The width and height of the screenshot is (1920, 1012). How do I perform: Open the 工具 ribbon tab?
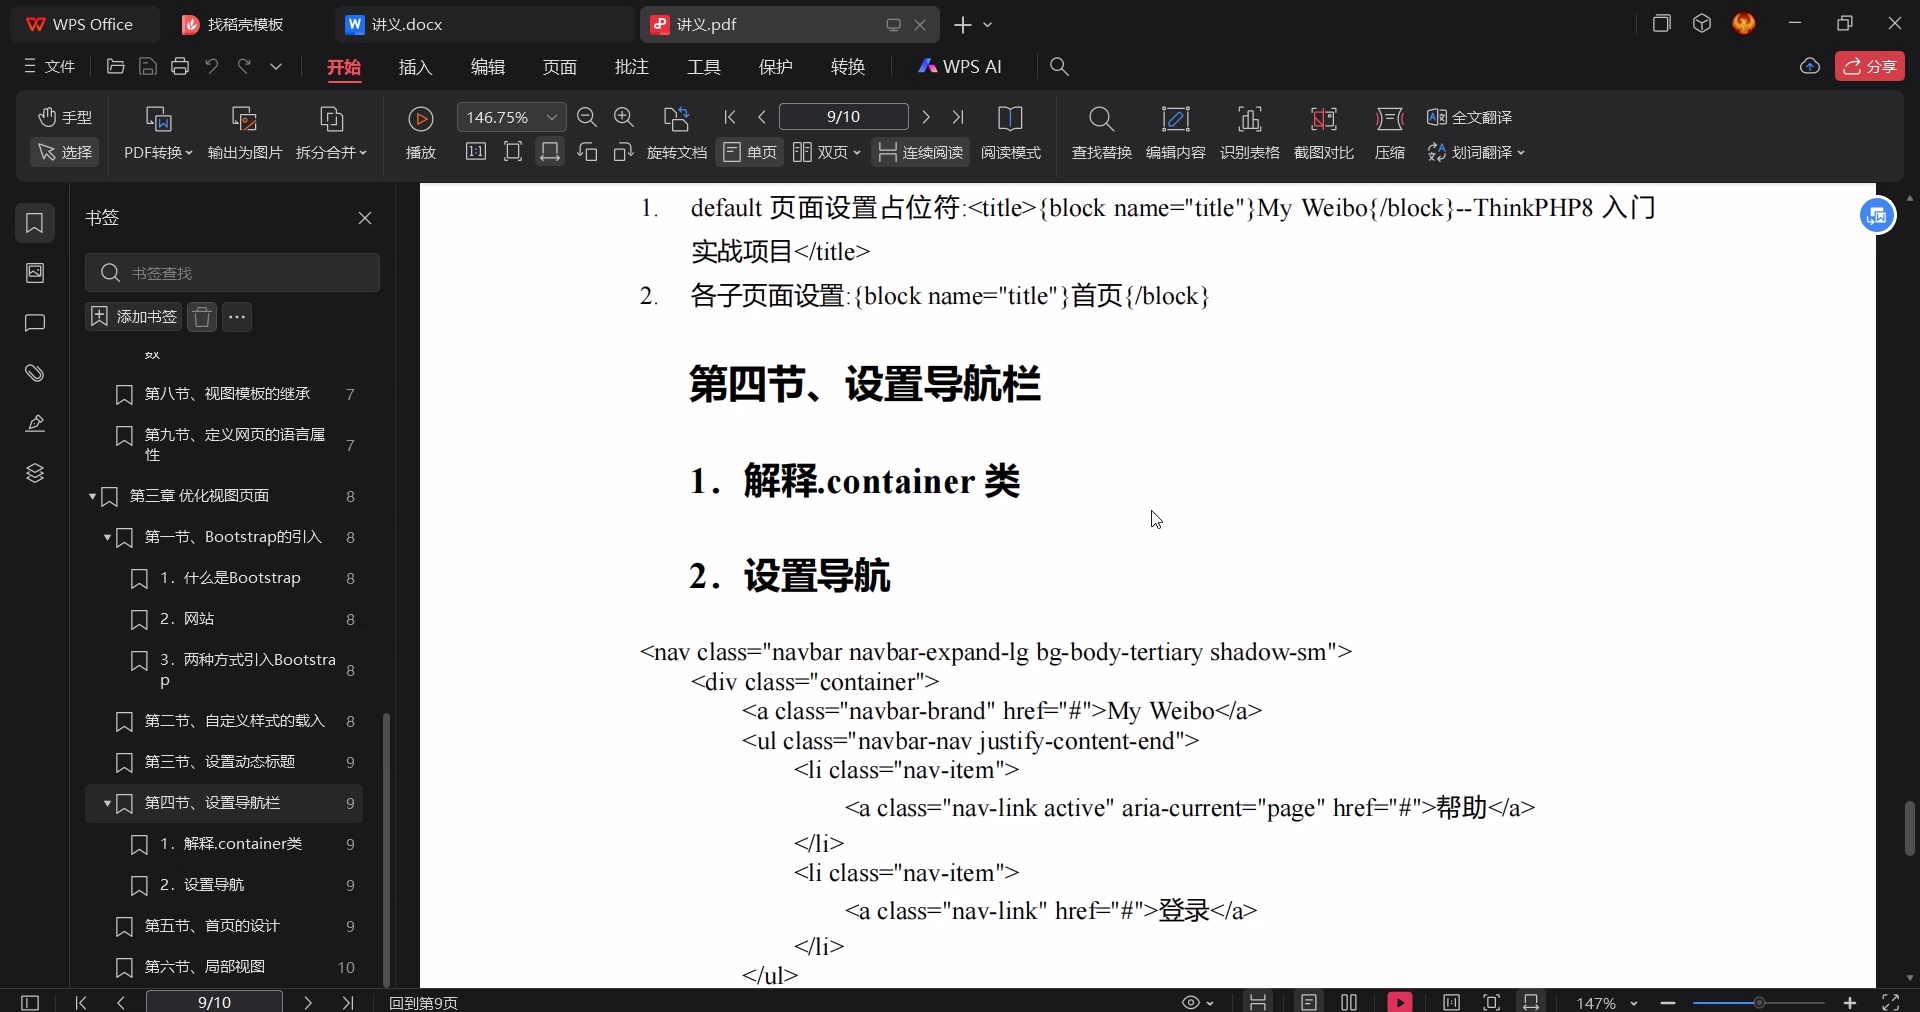[x=702, y=67]
